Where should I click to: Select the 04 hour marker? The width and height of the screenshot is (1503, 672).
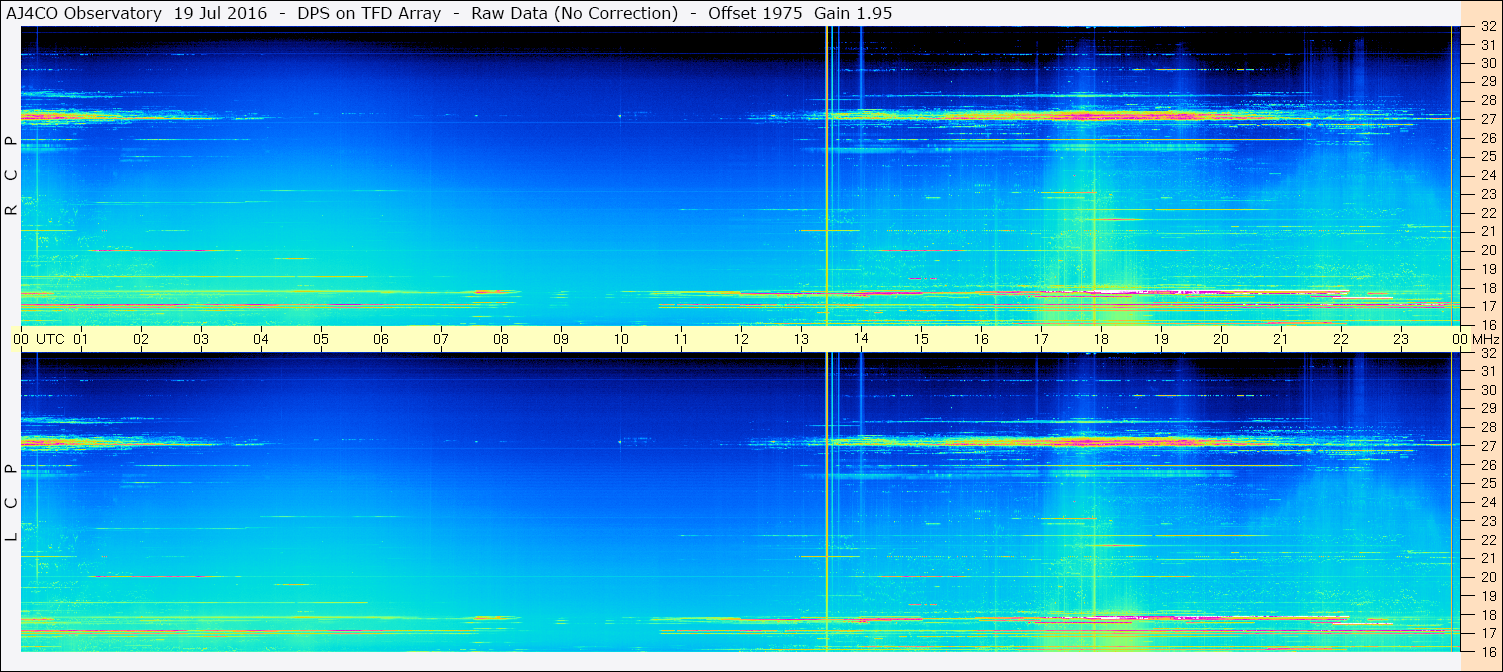pyautogui.click(x=261, y=339)
